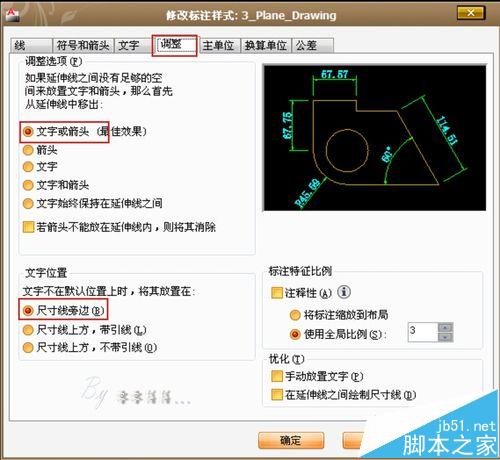Click the AutoCAD icon in title bar

pyautogui.click(x=13, y=15)
